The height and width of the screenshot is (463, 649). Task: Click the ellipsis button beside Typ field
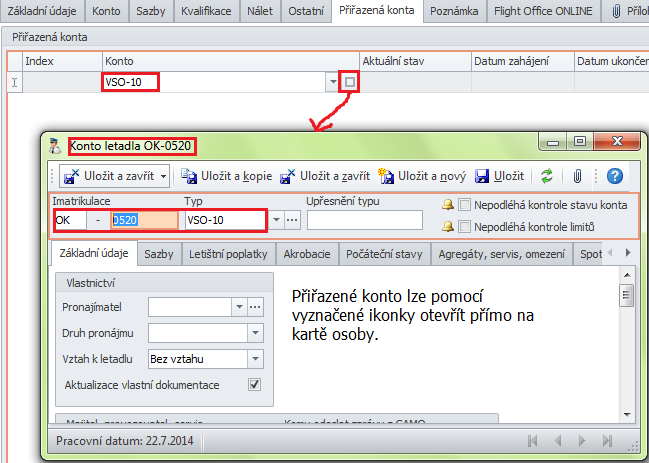click(292, 220)
